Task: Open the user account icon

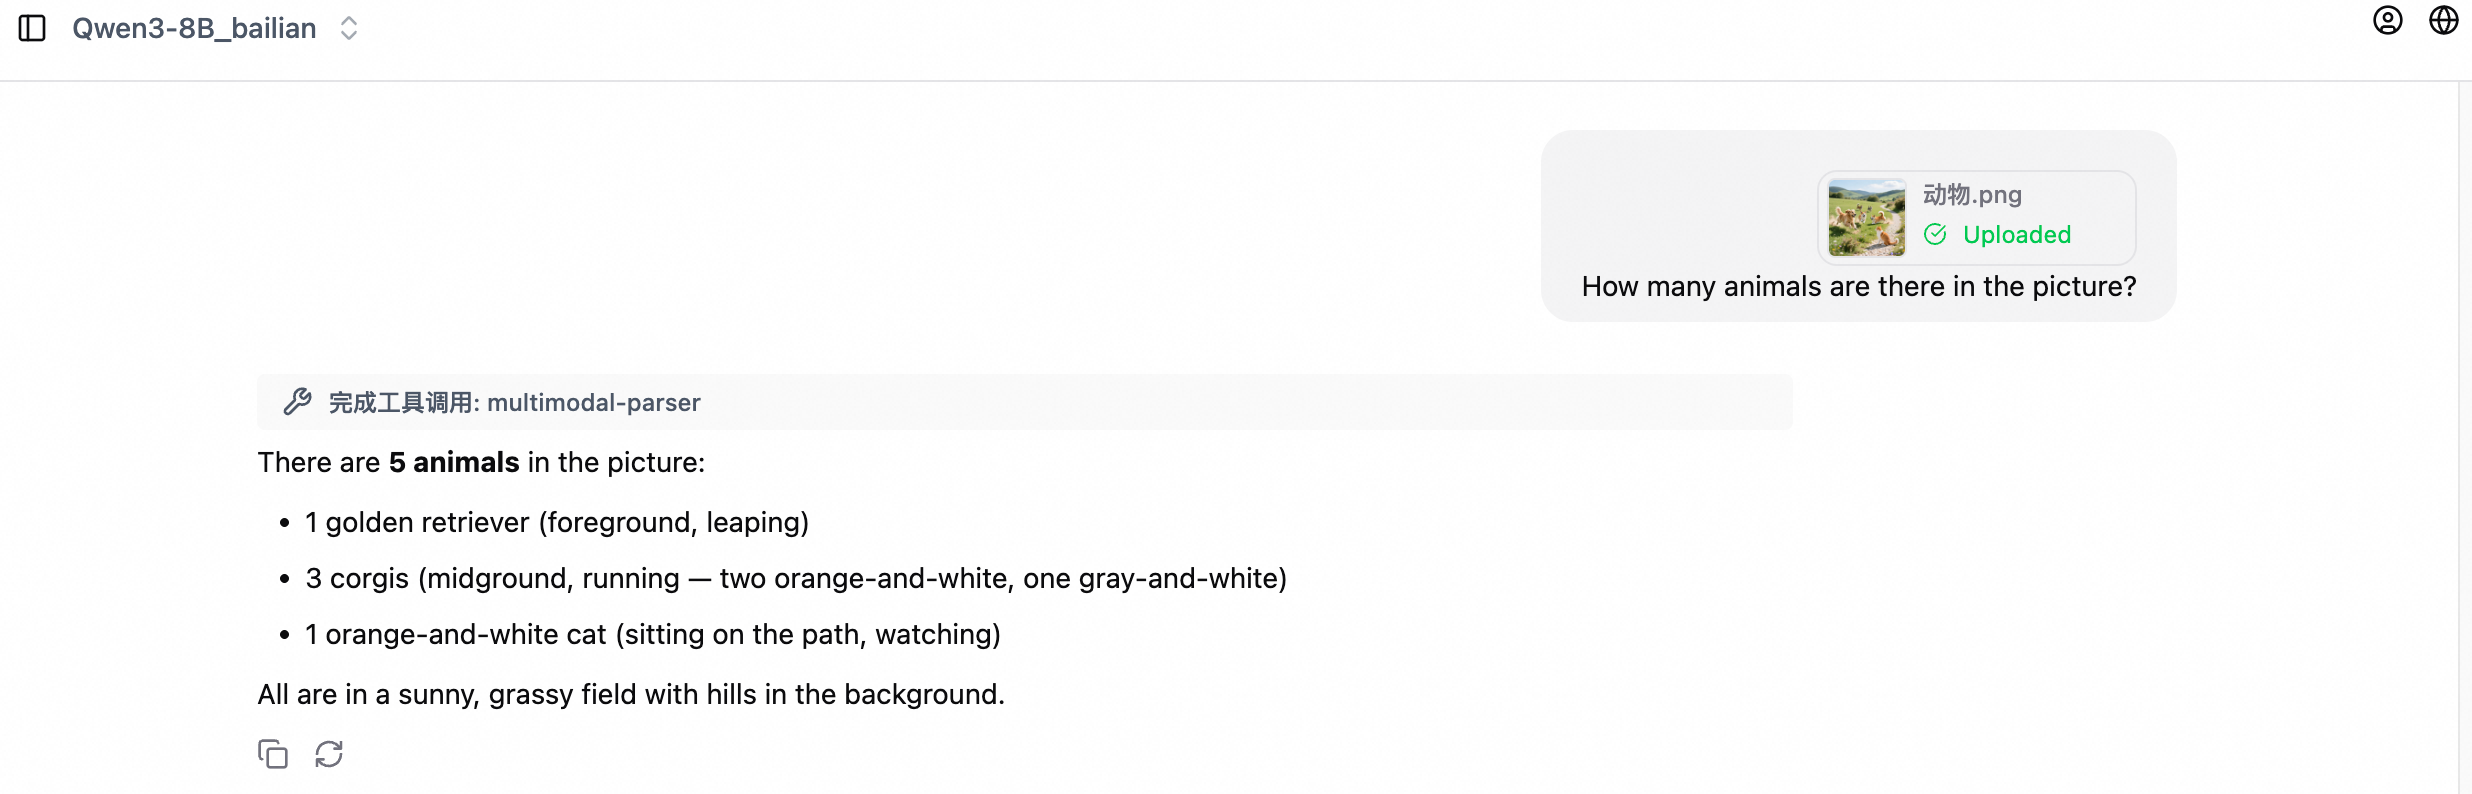Action: [2387, 21]
